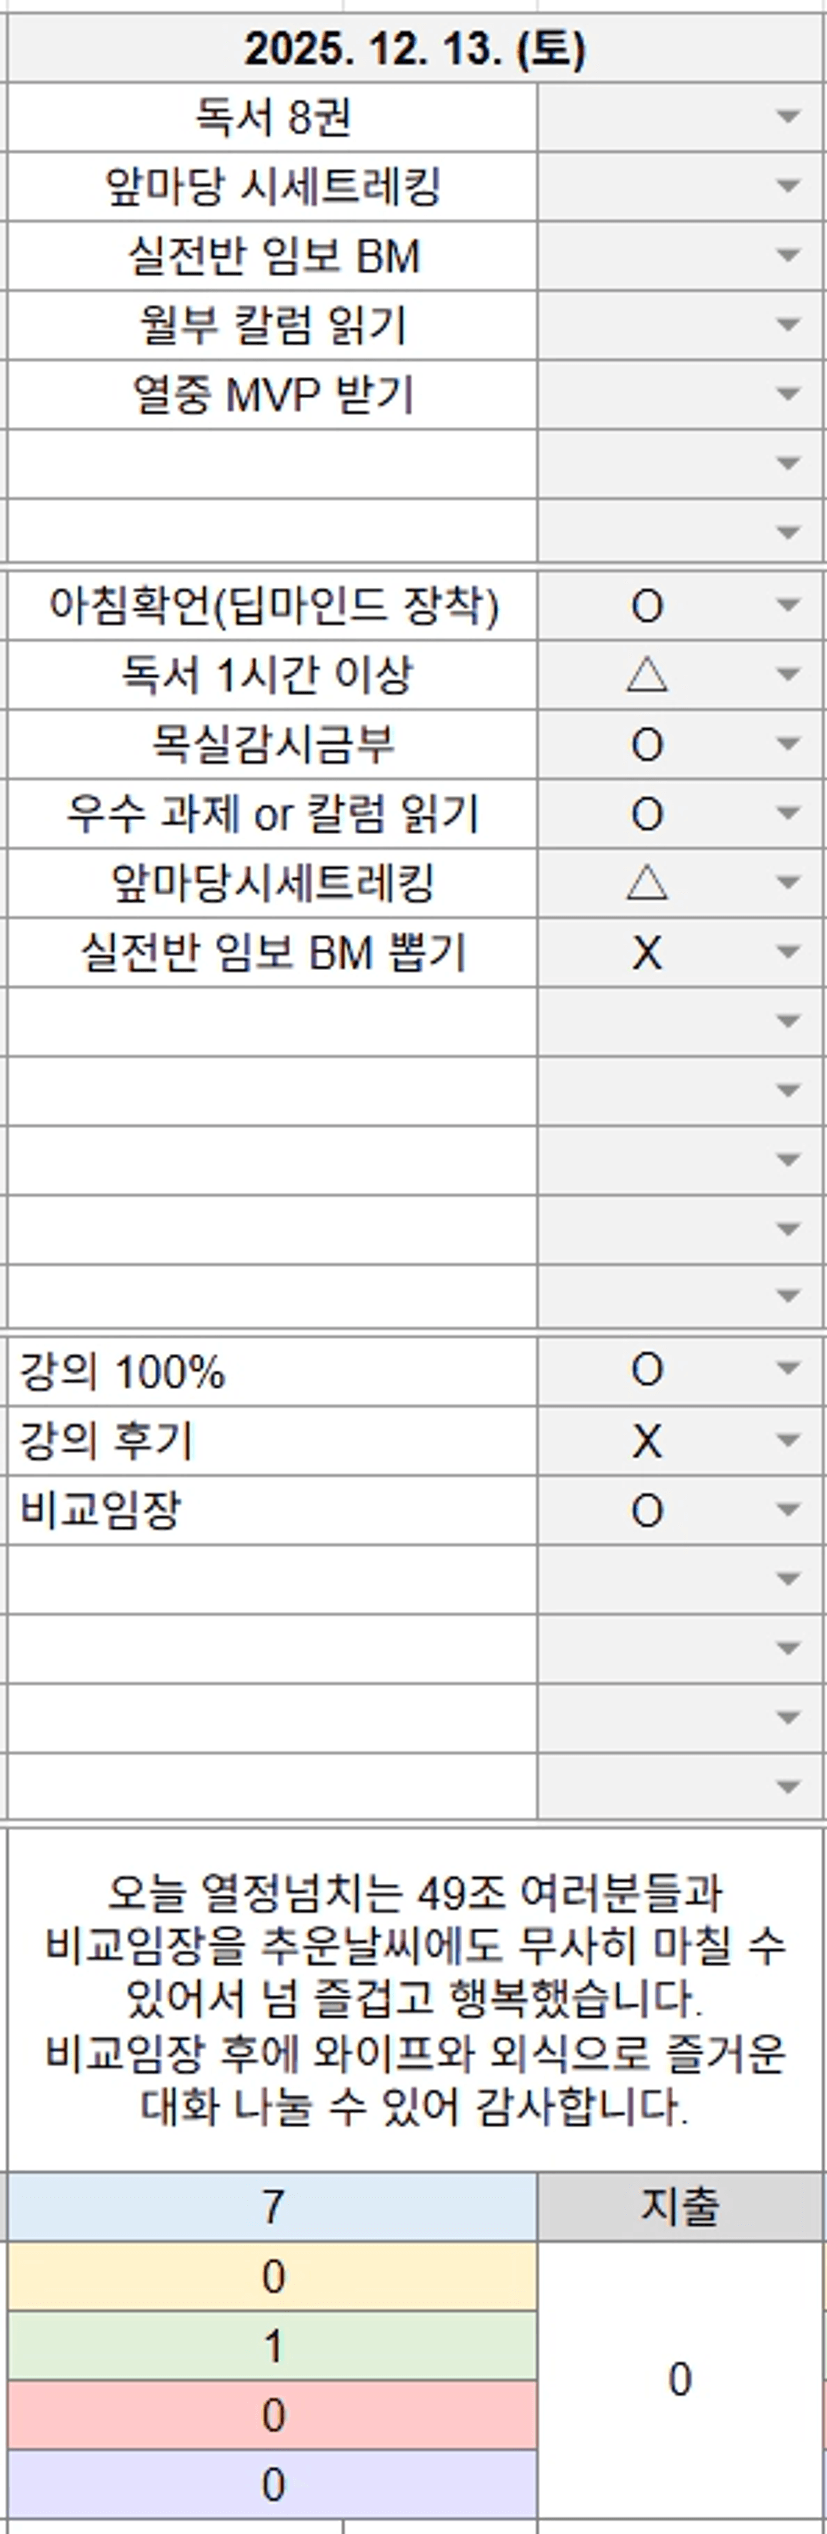This screenshot has height=2534, width=827.
Task: Select the blue cell showing 7
Action: point(272,2206)
